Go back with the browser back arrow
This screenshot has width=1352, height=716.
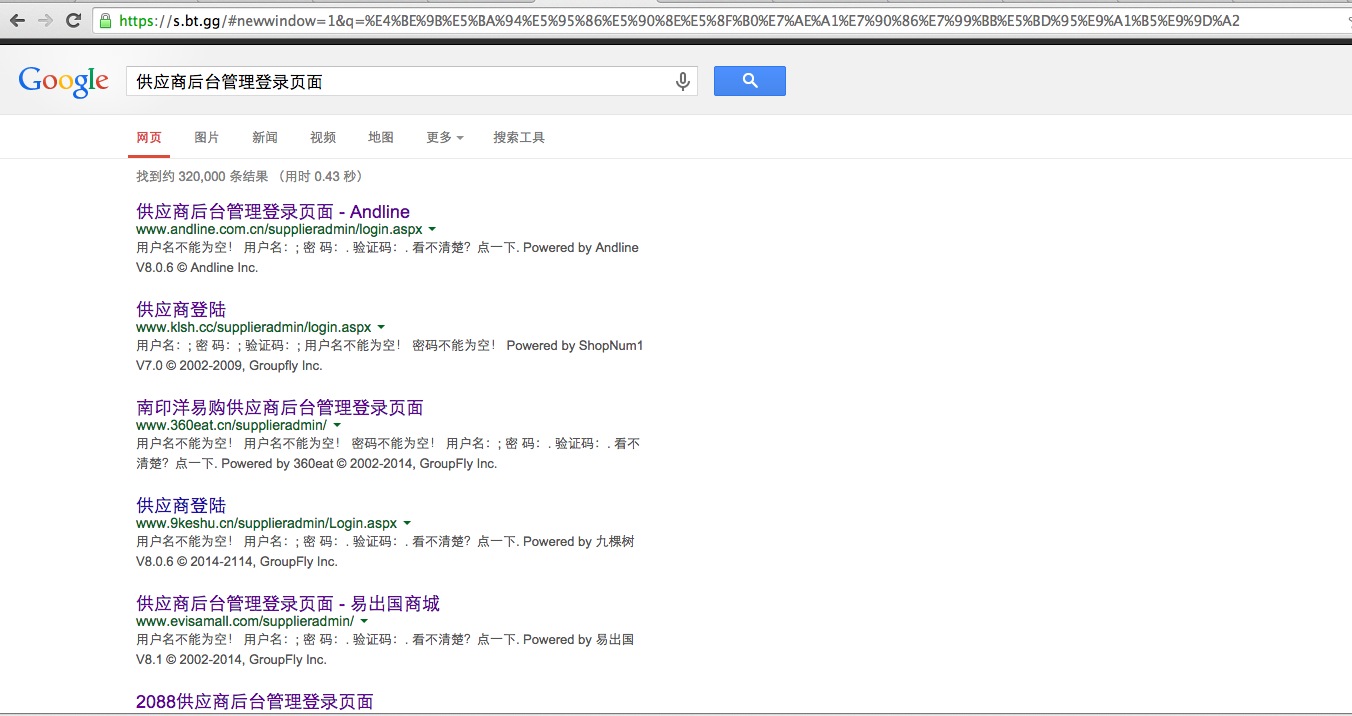coord(17,20)
